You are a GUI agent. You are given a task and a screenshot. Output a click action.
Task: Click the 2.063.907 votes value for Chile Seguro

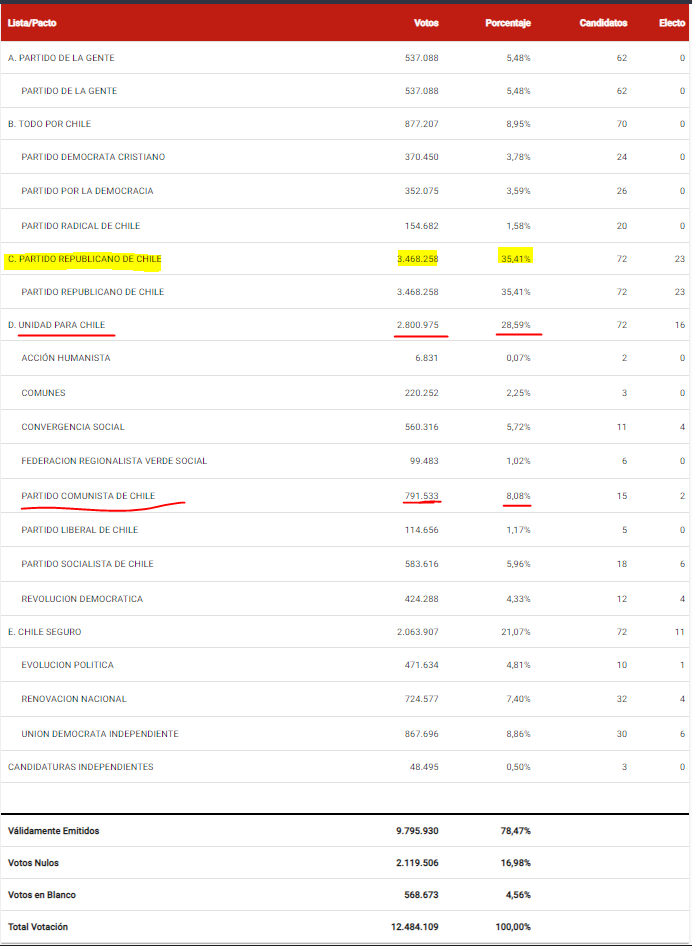417,632
